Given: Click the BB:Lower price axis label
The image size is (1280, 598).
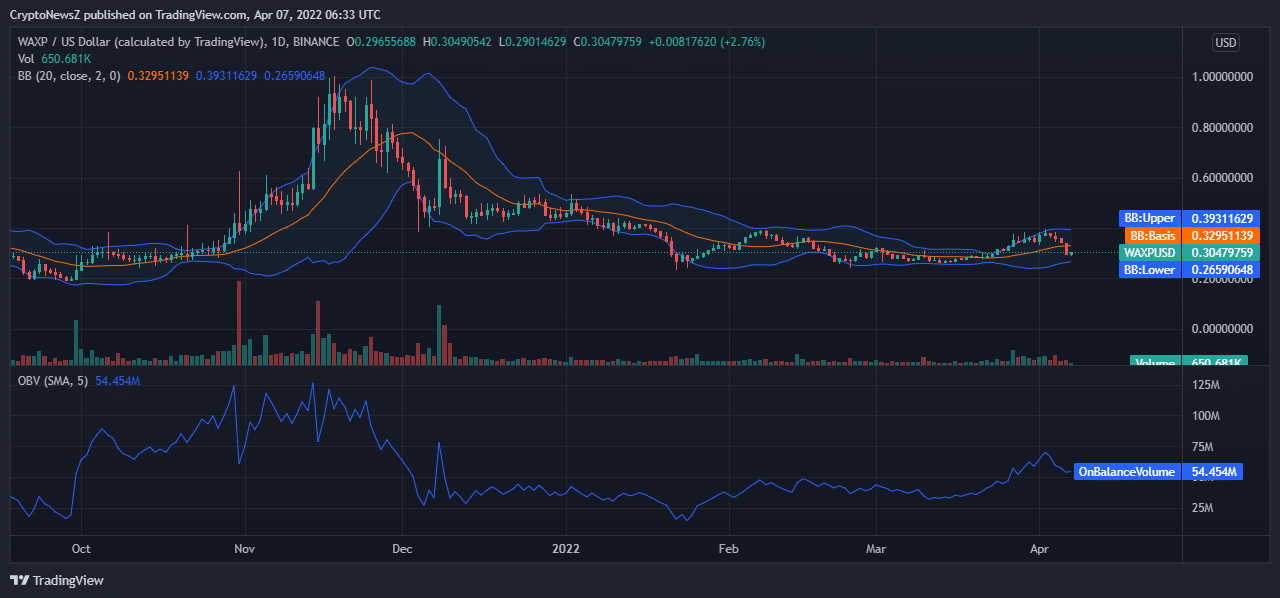Looking at the screenshot, I should coord(1149,269).
